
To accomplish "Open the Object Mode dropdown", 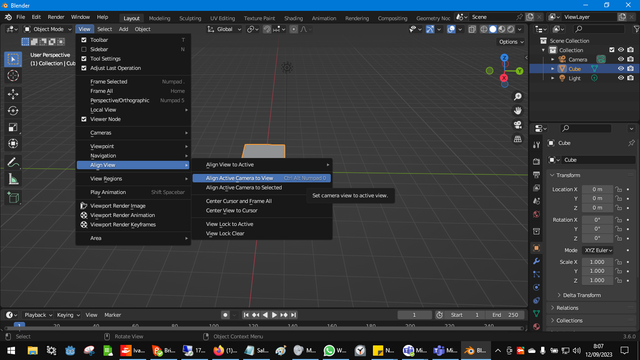I will click(47, 29).
